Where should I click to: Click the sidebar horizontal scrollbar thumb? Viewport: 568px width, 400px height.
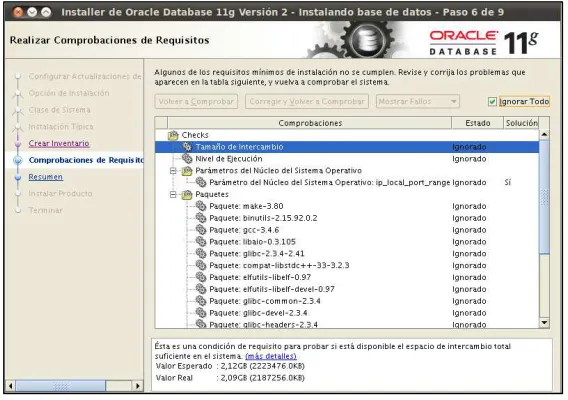61,386
